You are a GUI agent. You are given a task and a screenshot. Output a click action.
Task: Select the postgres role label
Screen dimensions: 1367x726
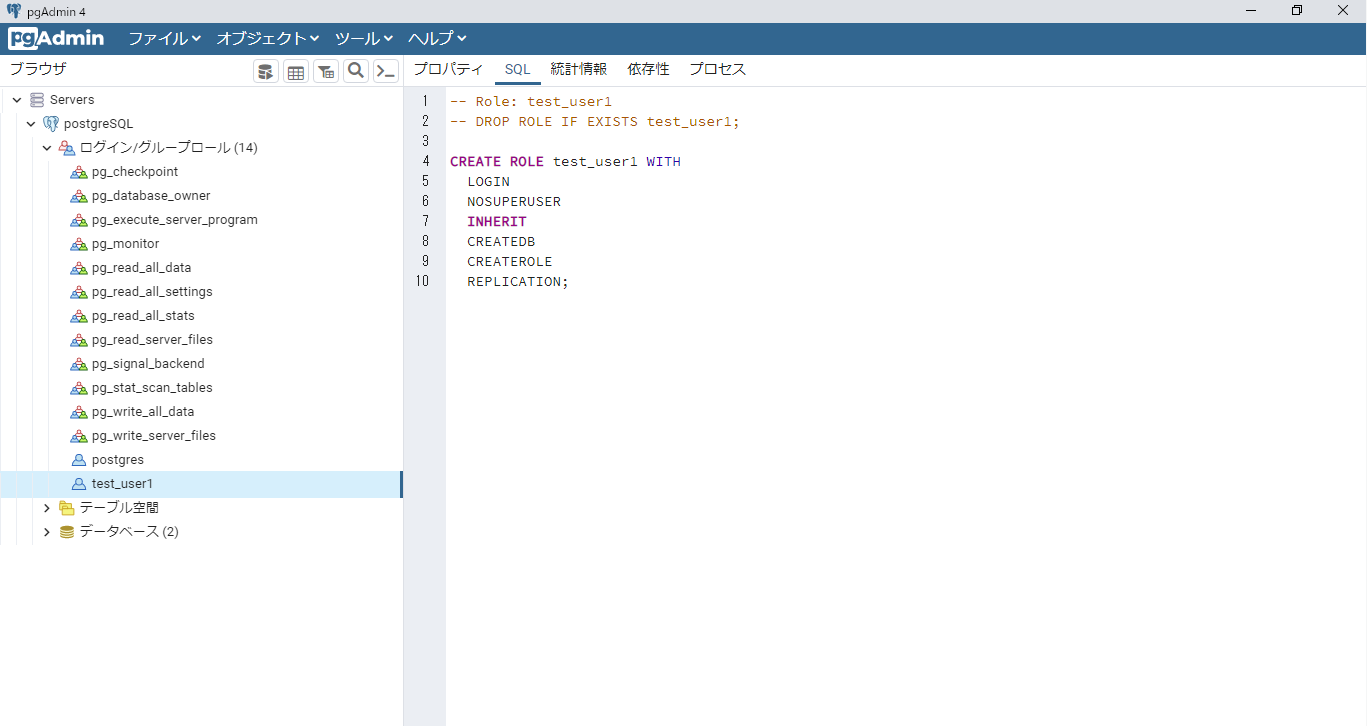click(x=118, y=460)
